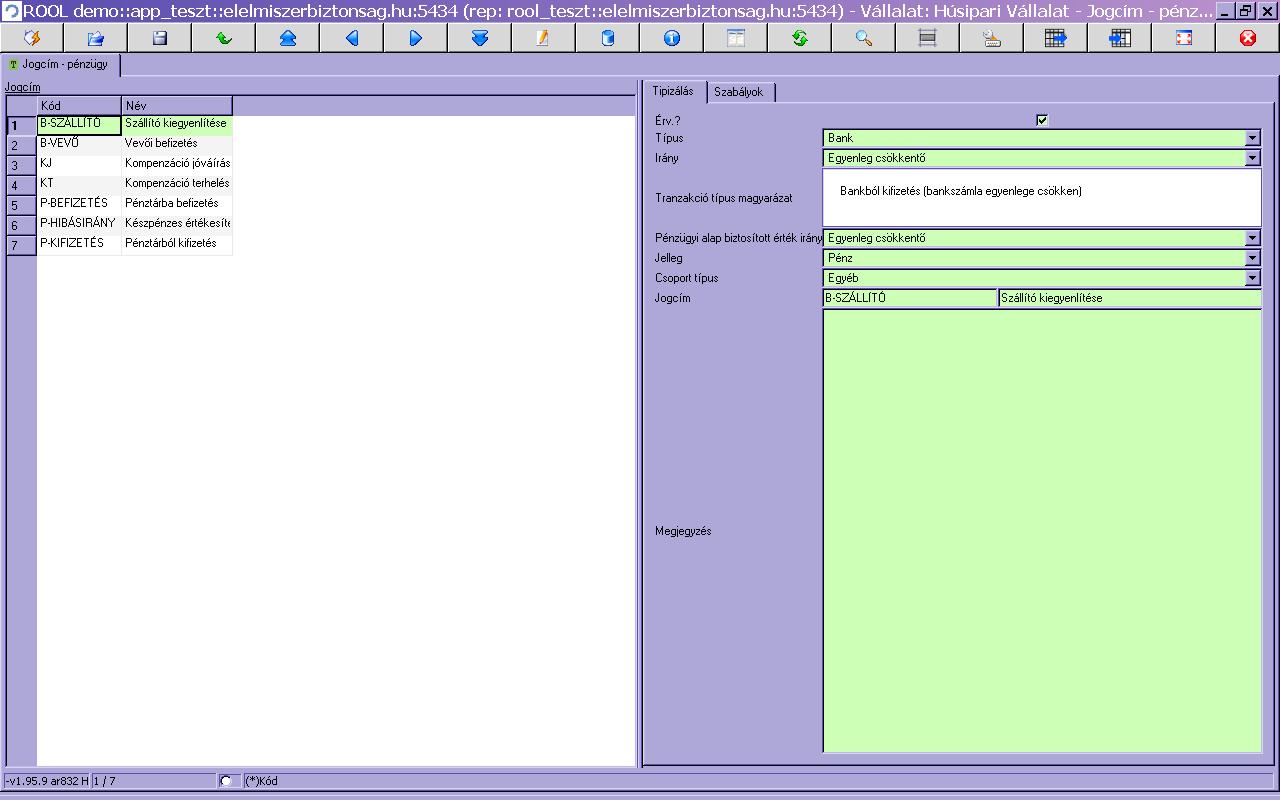Select the Tipizálás tab
This screenshot has width=1280, height=800.
673,91
